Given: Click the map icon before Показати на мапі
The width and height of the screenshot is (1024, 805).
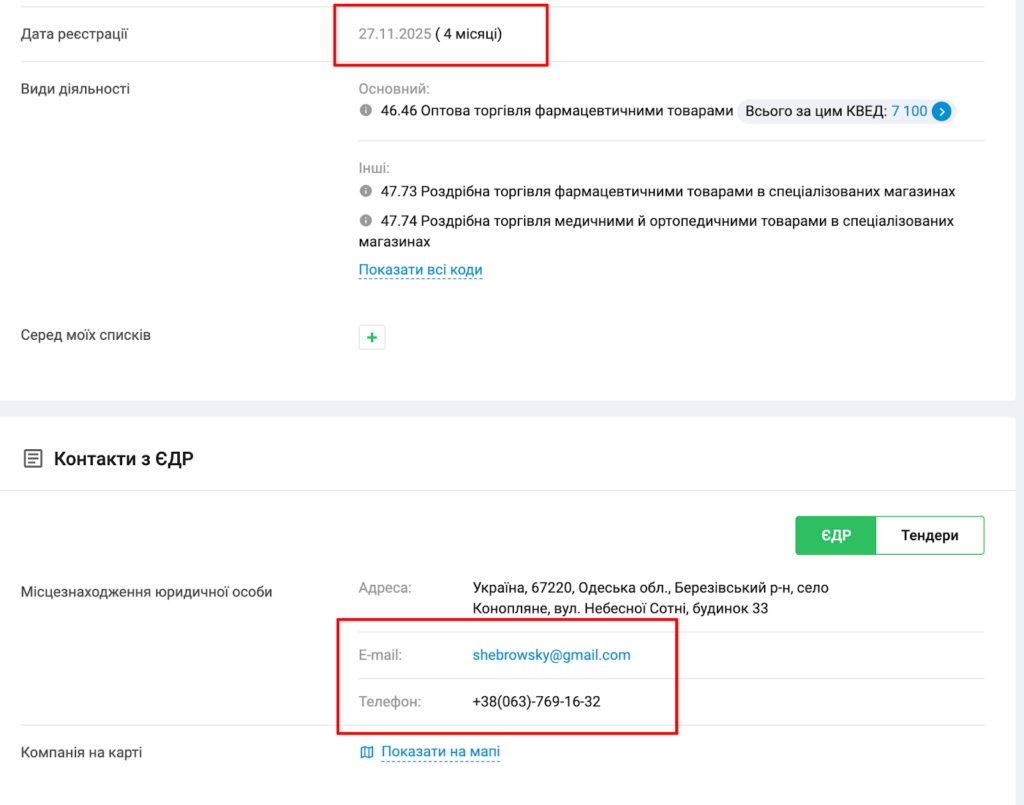Looking at the screenshot, I should click(x=367, y=752).
